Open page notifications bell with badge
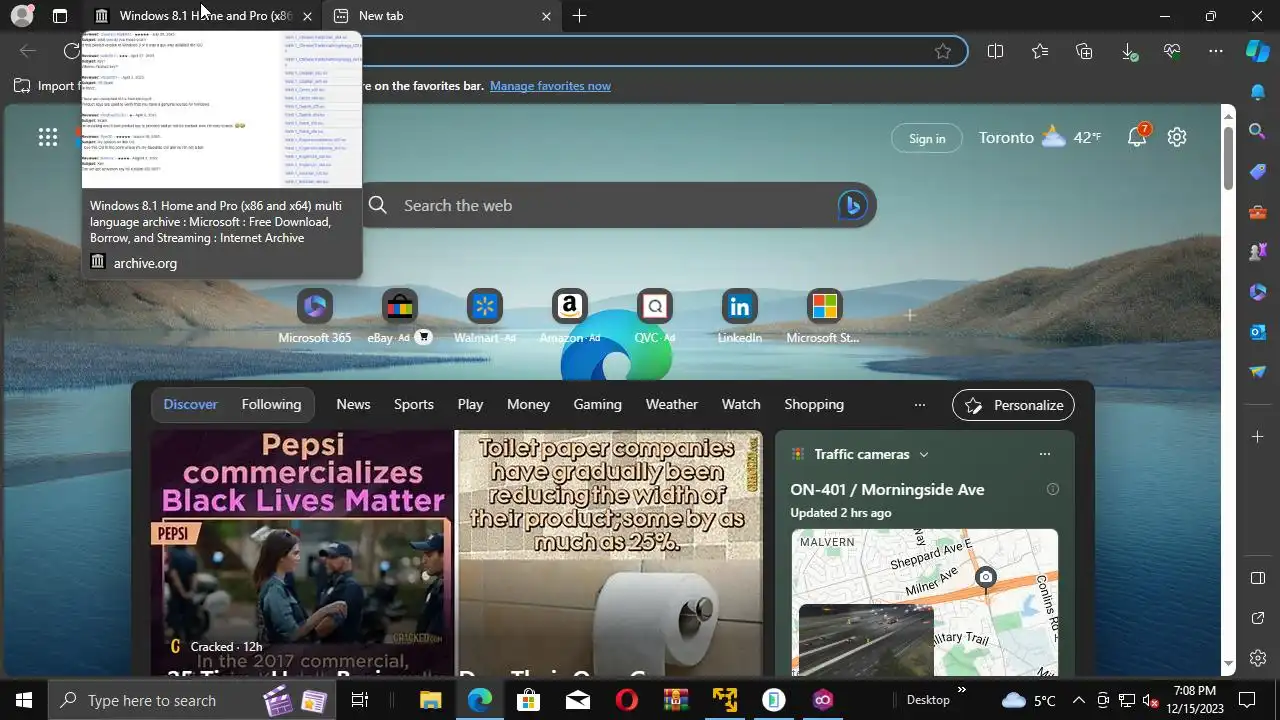 click(x=1138, y=137)
